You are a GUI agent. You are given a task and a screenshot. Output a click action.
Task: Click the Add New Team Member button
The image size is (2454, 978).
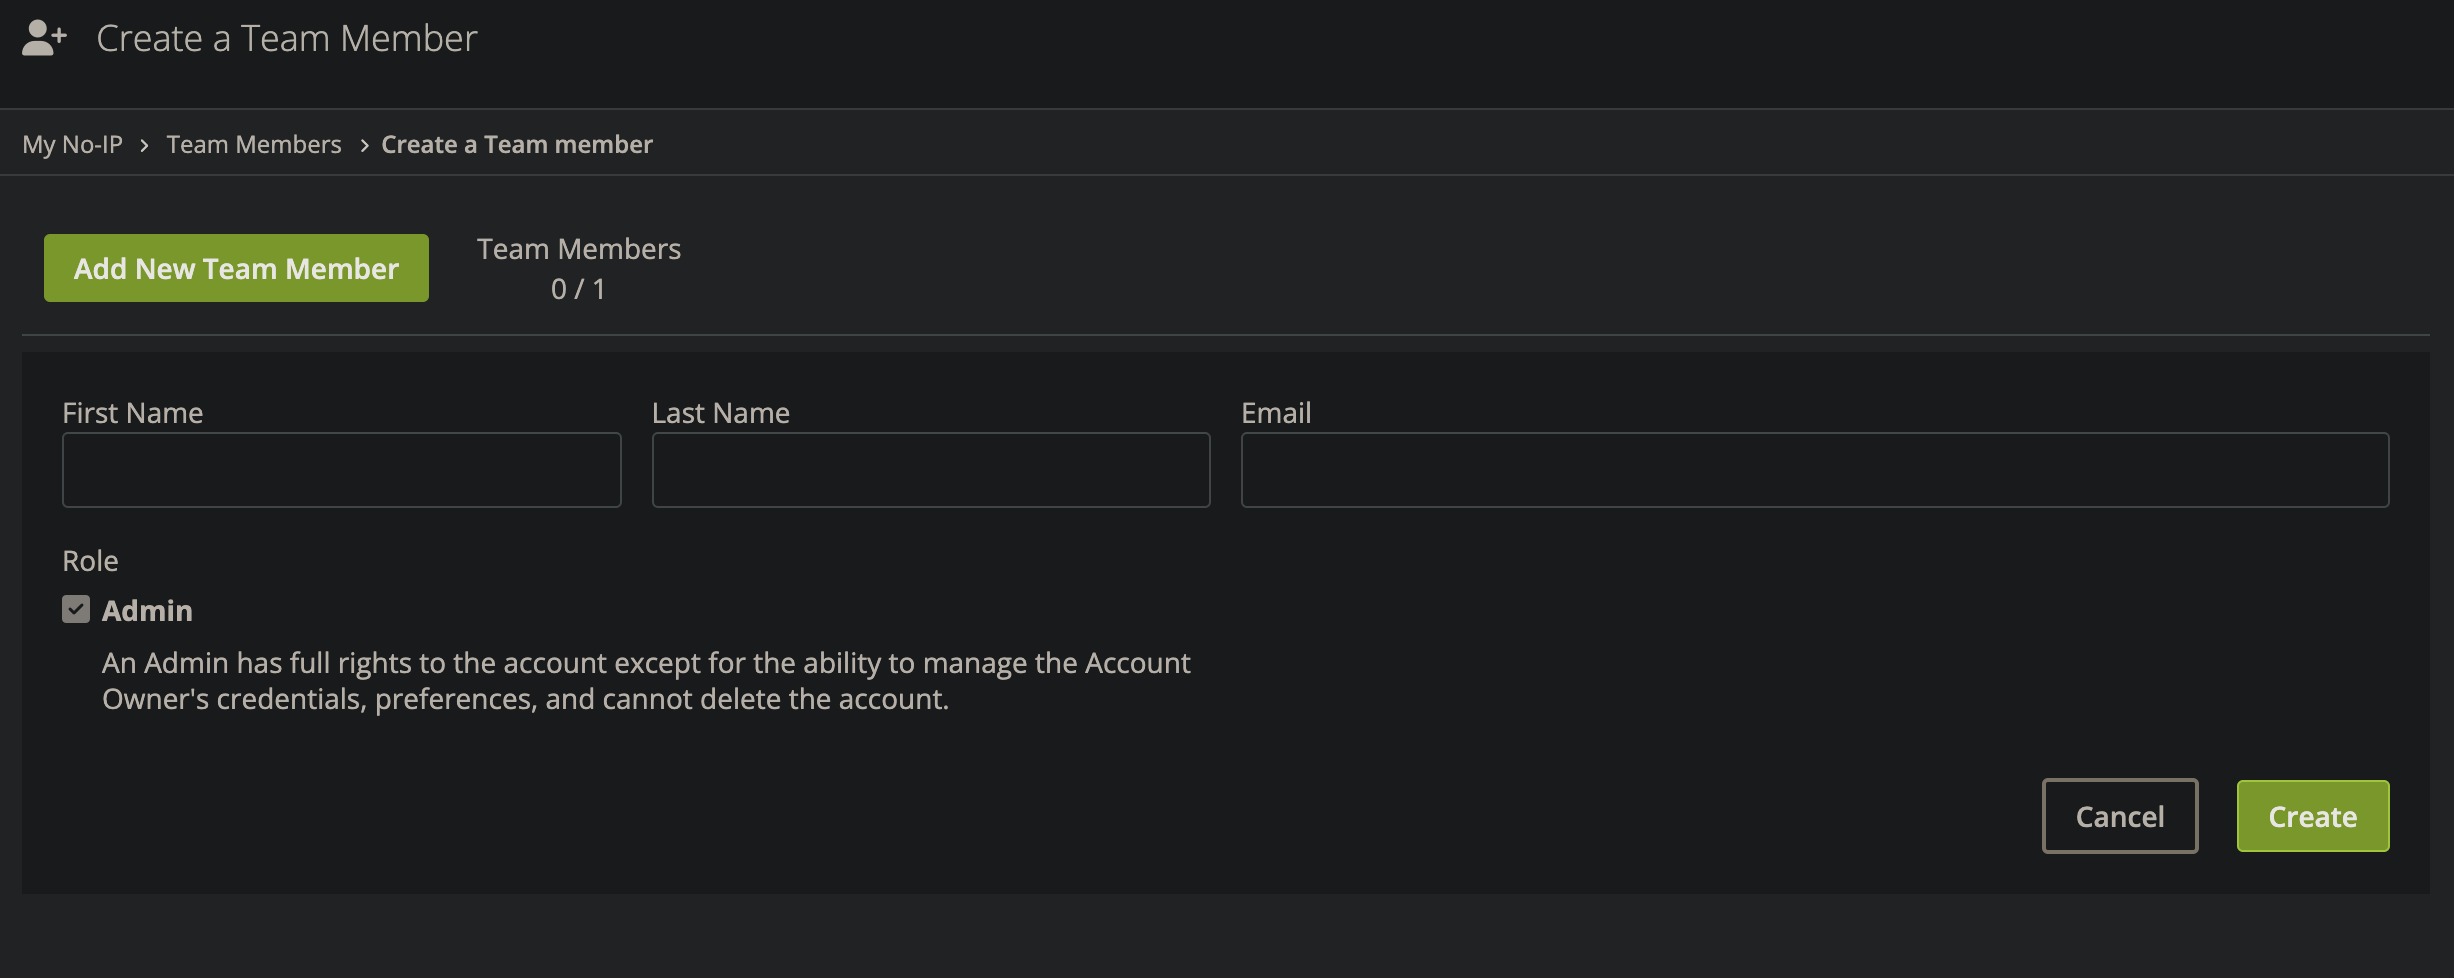pyautogui.click(x=235, y=267)
